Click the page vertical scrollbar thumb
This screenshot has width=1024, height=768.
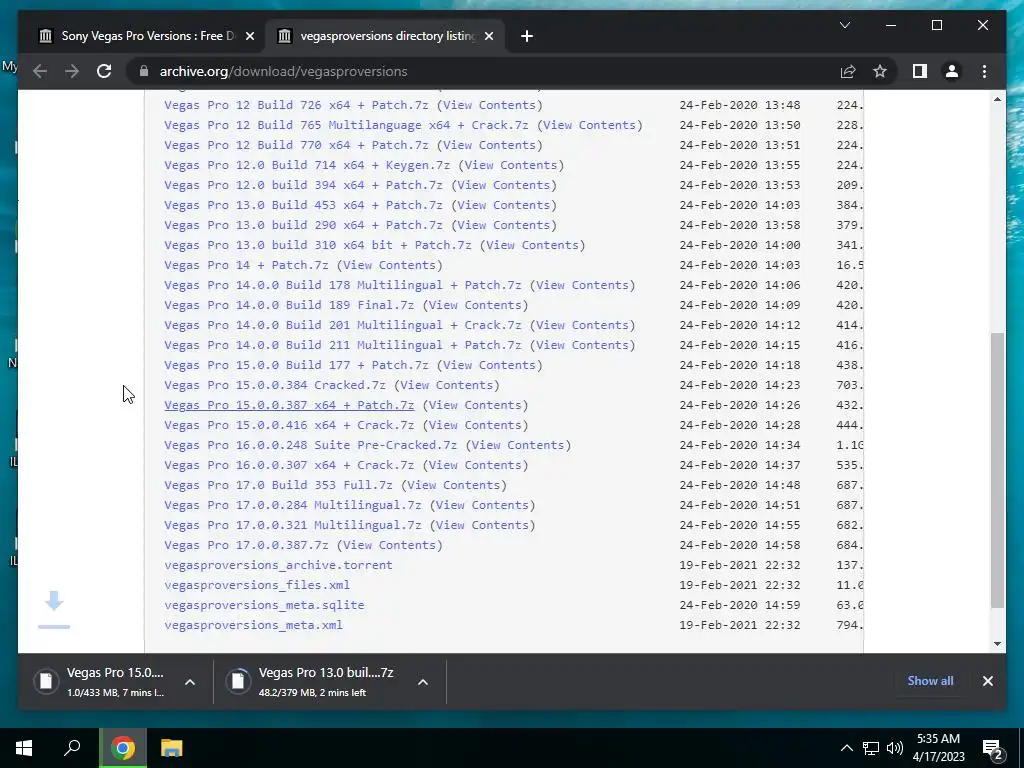(997, 470)
